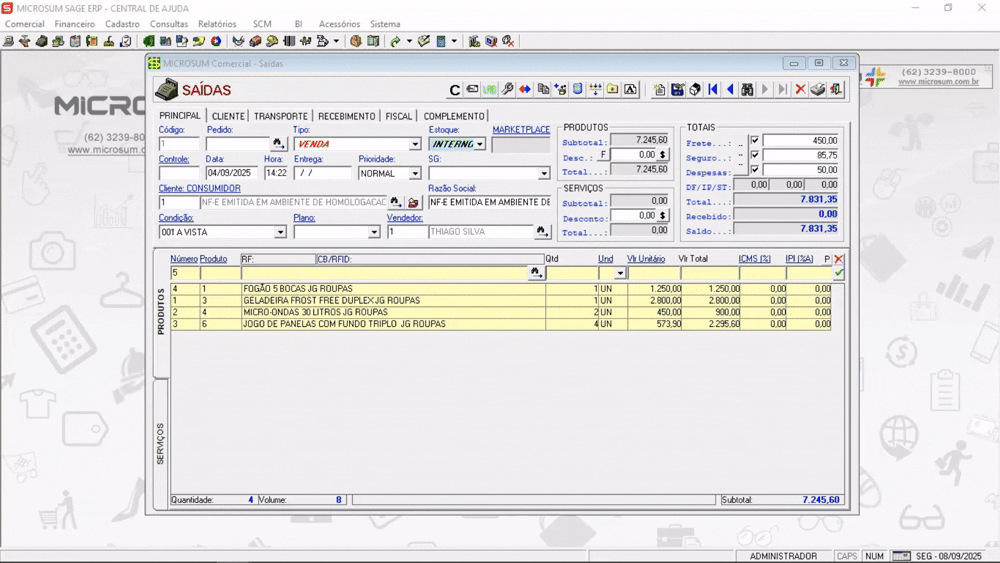Click the Data field showing 04/09/2025

pos(232,173)
